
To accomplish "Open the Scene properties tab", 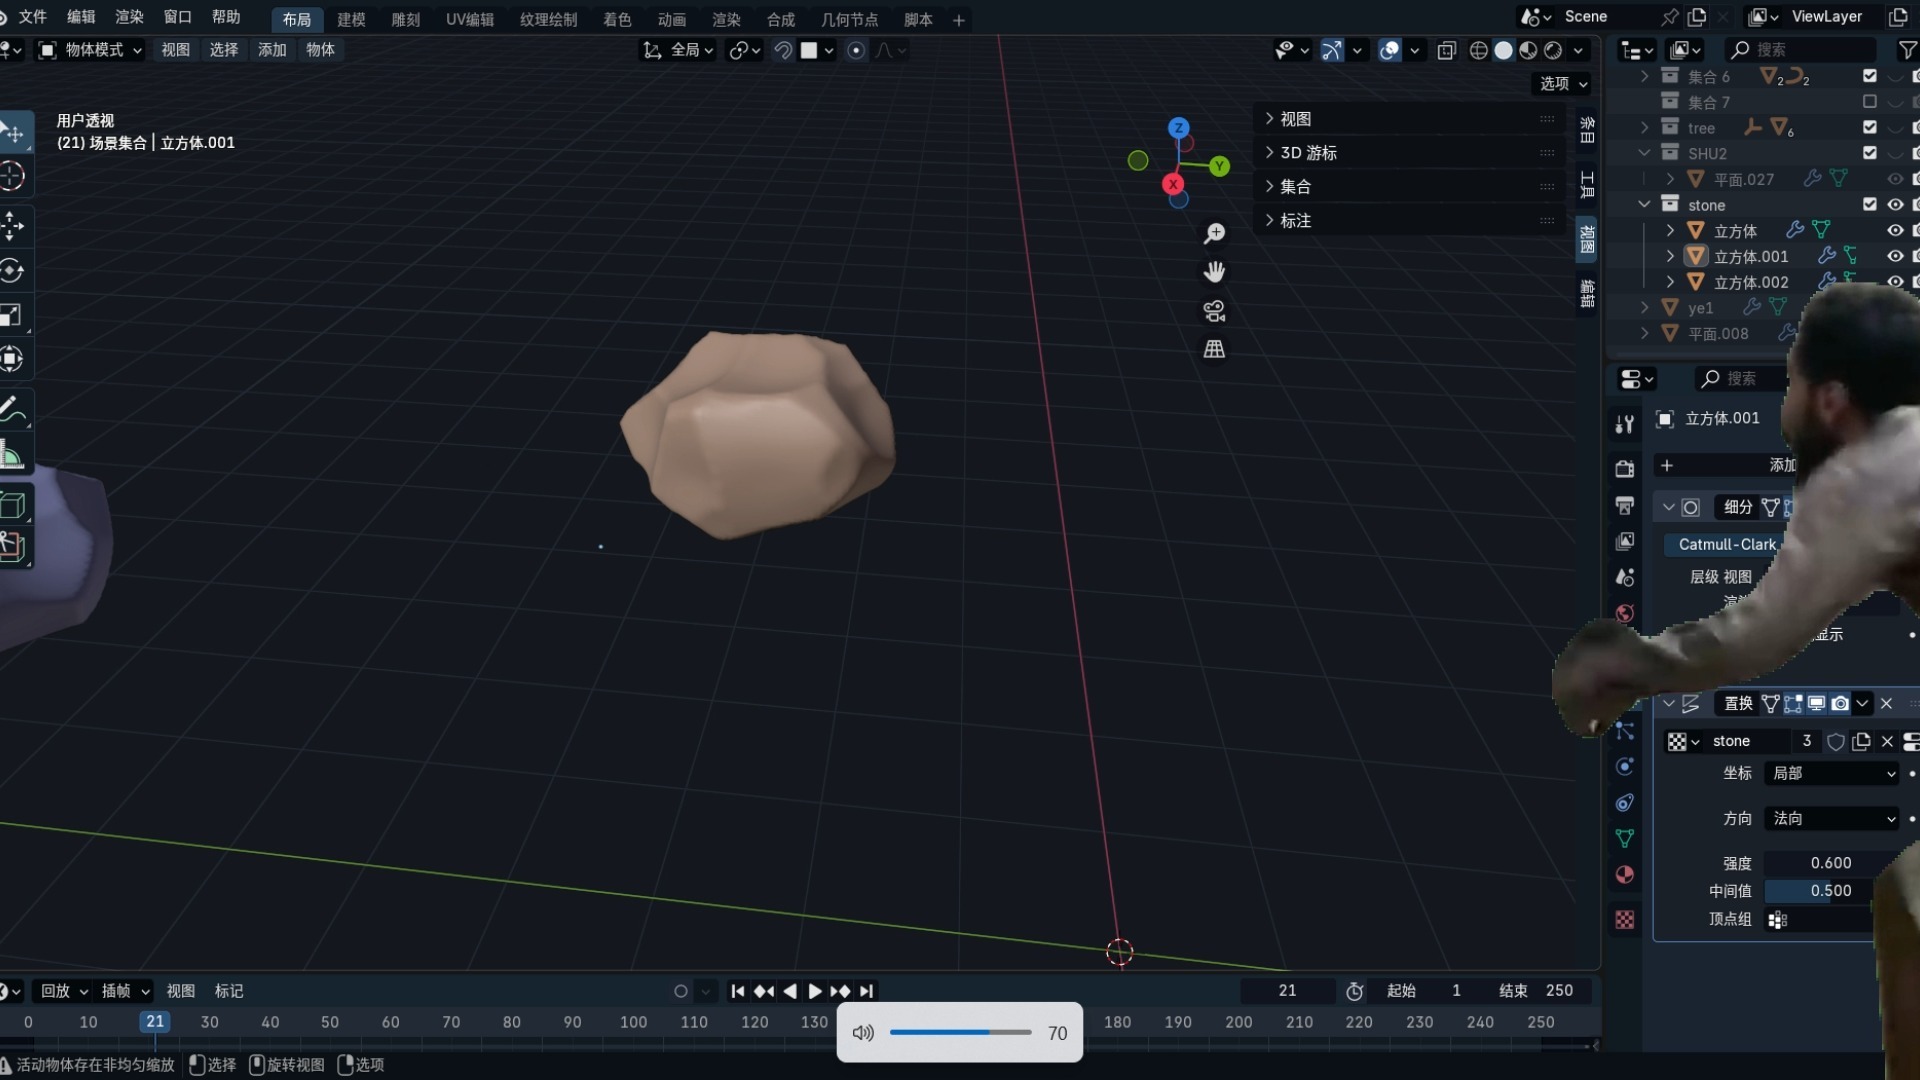I will [x=1625, y=577].
